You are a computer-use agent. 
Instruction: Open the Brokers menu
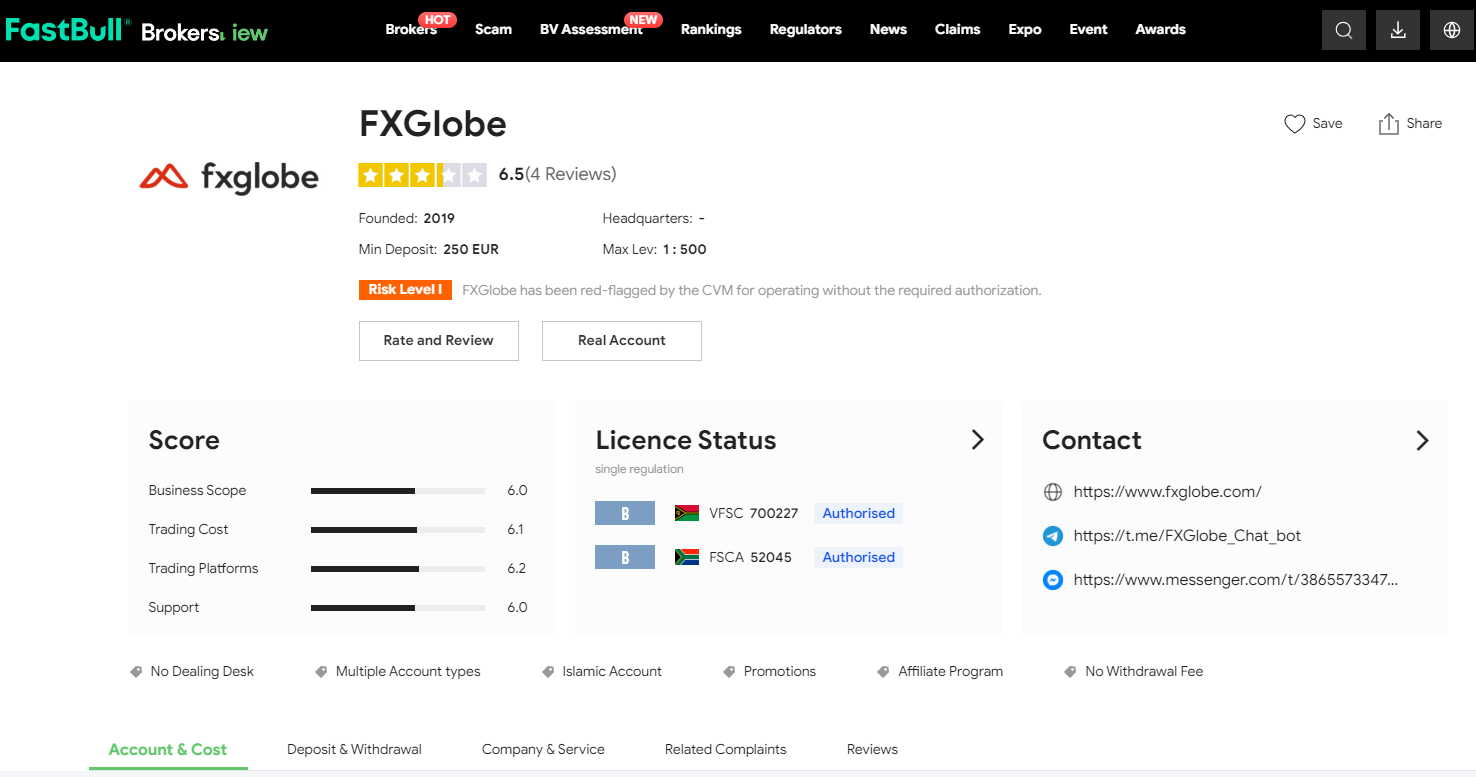click(411, 30)
